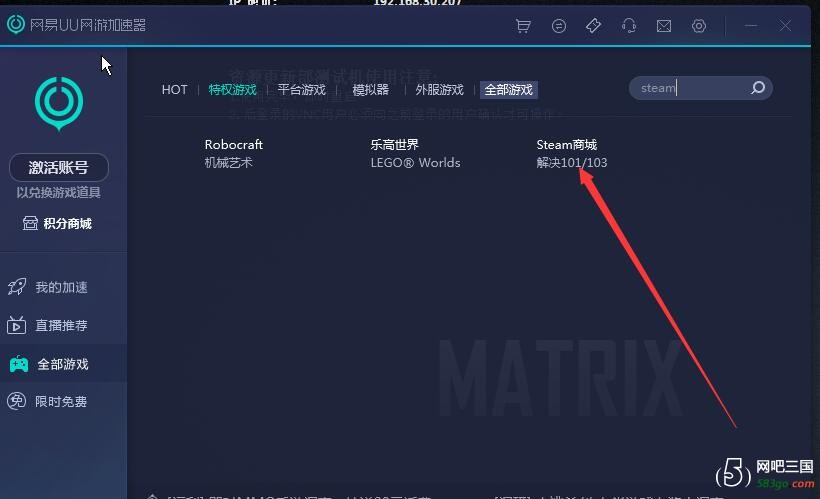Open the shopping cart icon in title bar
The image size is (820, 499).
(x=523, y=26)
